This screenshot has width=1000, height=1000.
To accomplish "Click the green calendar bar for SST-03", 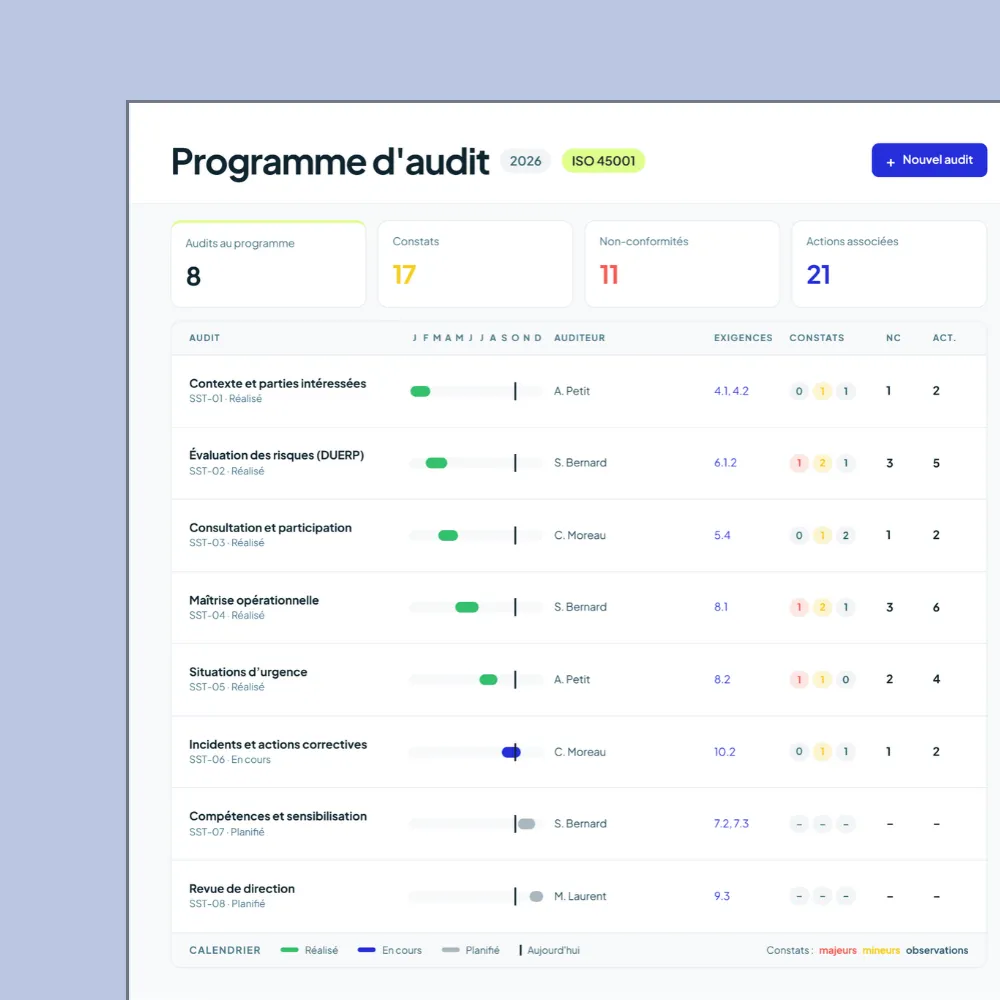I will [x=448, y=535].
